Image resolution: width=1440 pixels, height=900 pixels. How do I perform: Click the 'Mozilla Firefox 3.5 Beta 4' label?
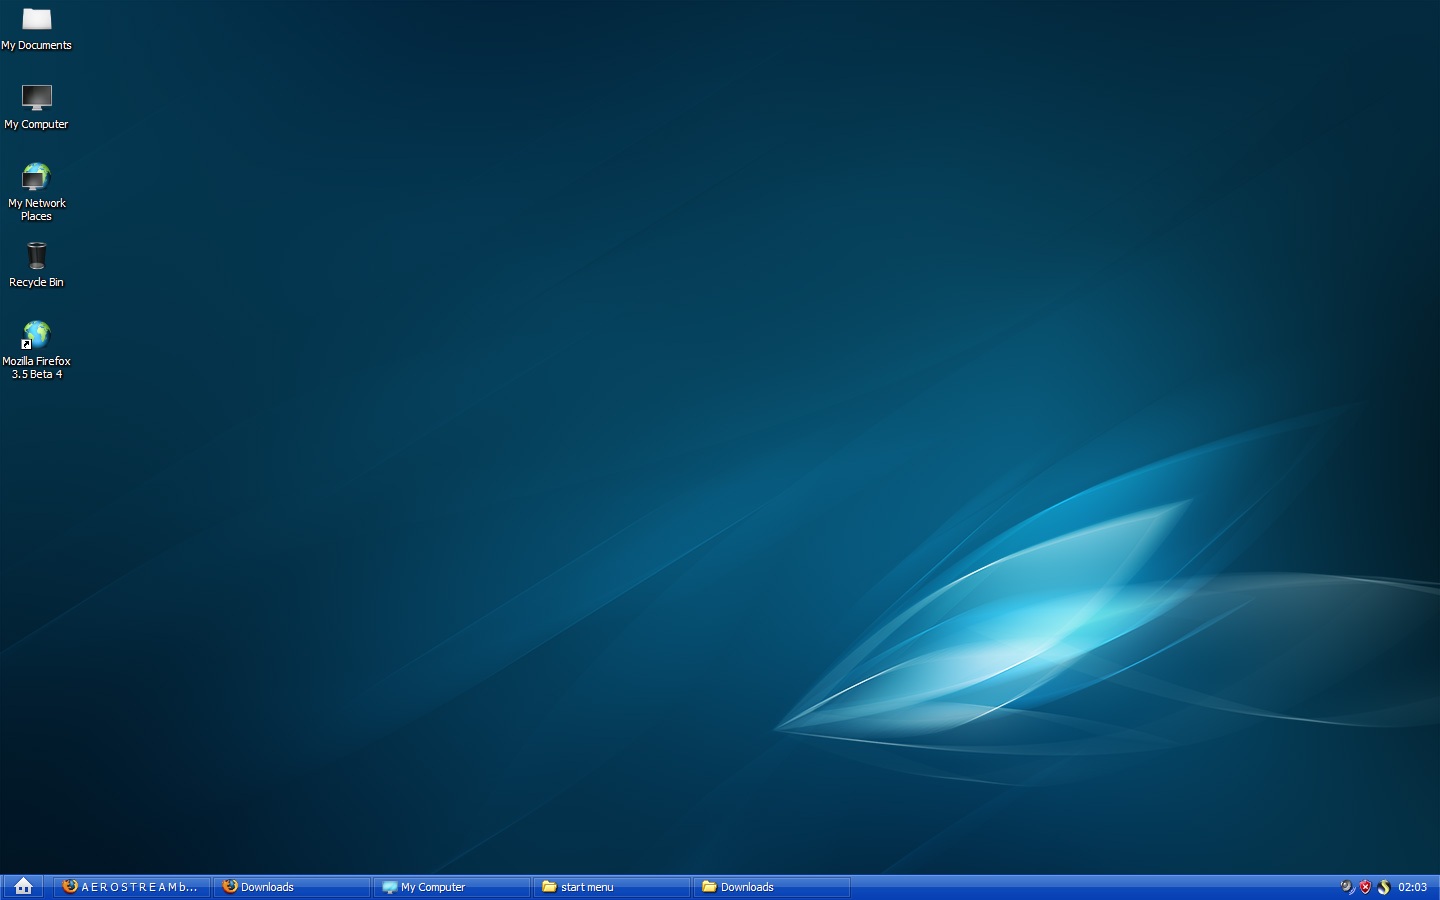point(37,368)
